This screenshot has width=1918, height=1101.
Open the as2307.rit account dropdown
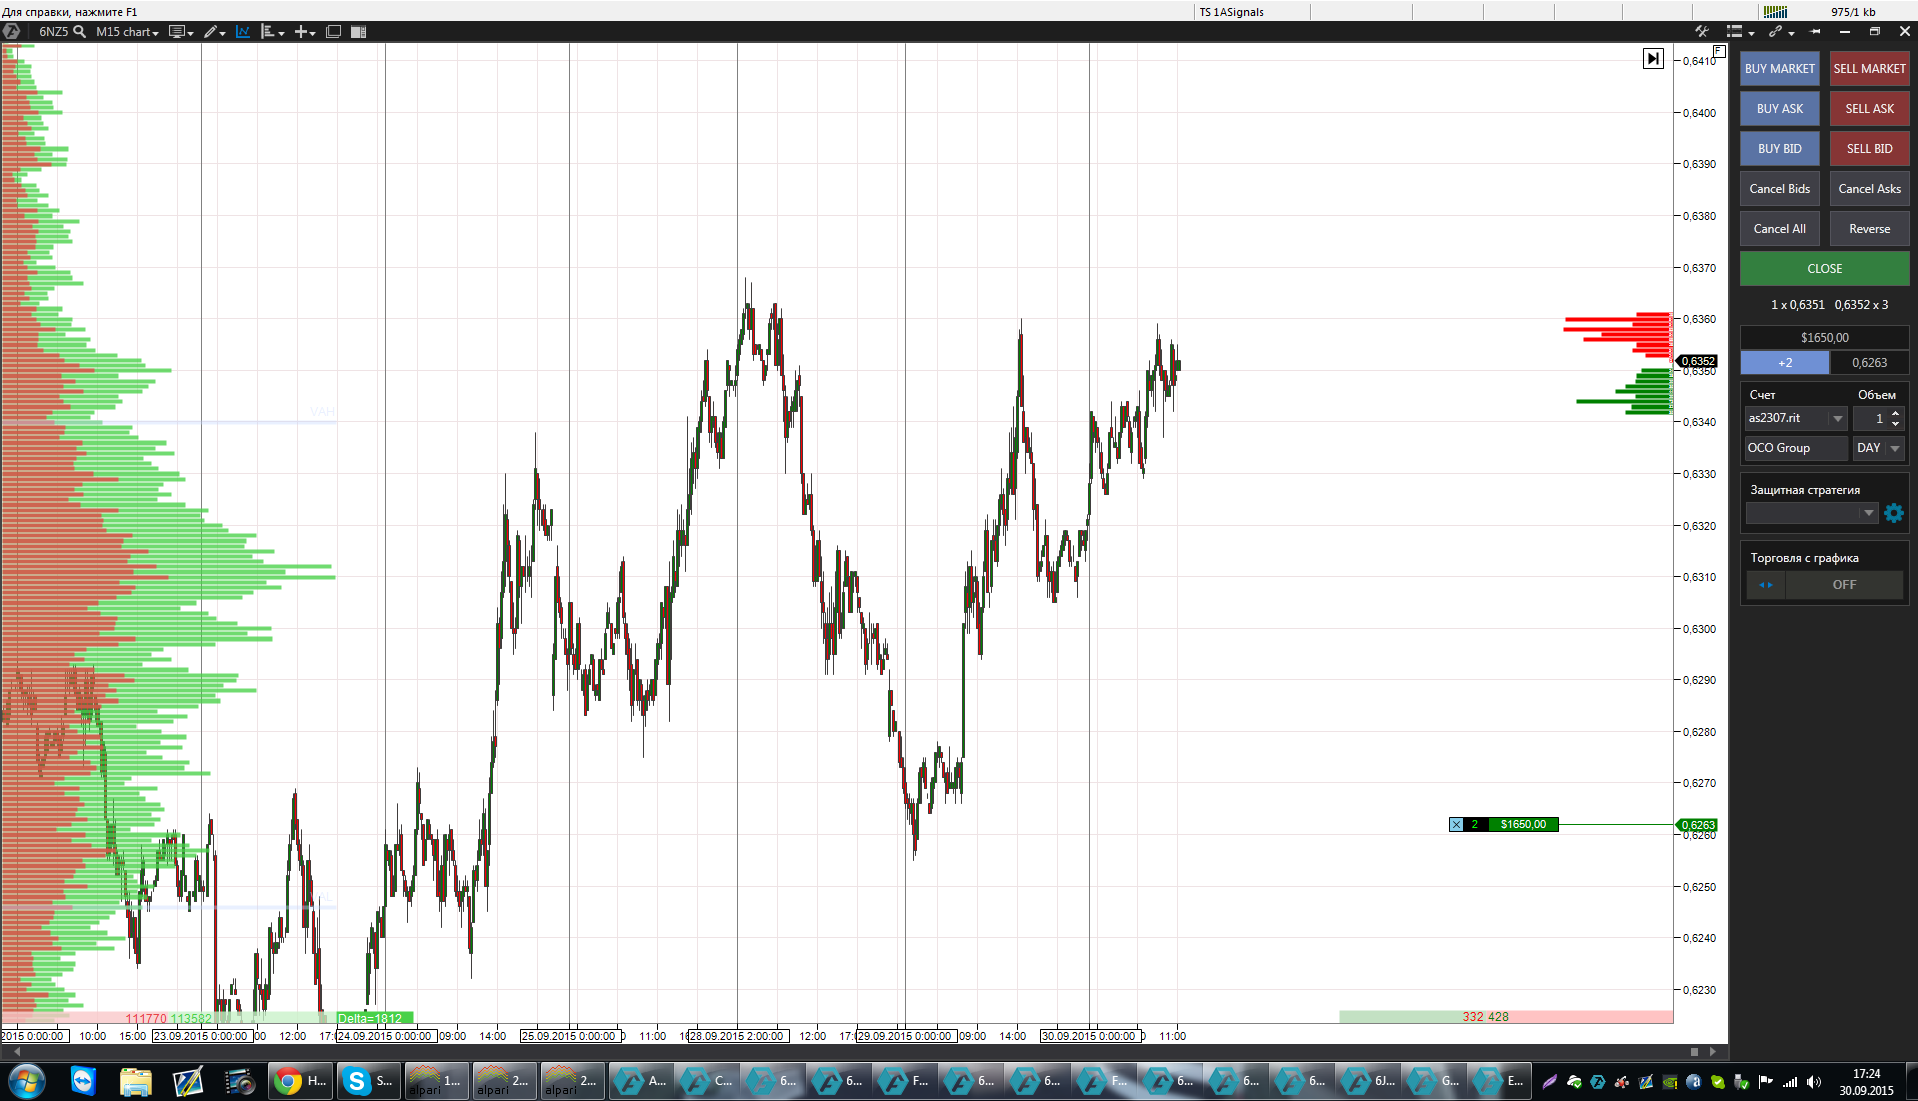(1837, 419)
